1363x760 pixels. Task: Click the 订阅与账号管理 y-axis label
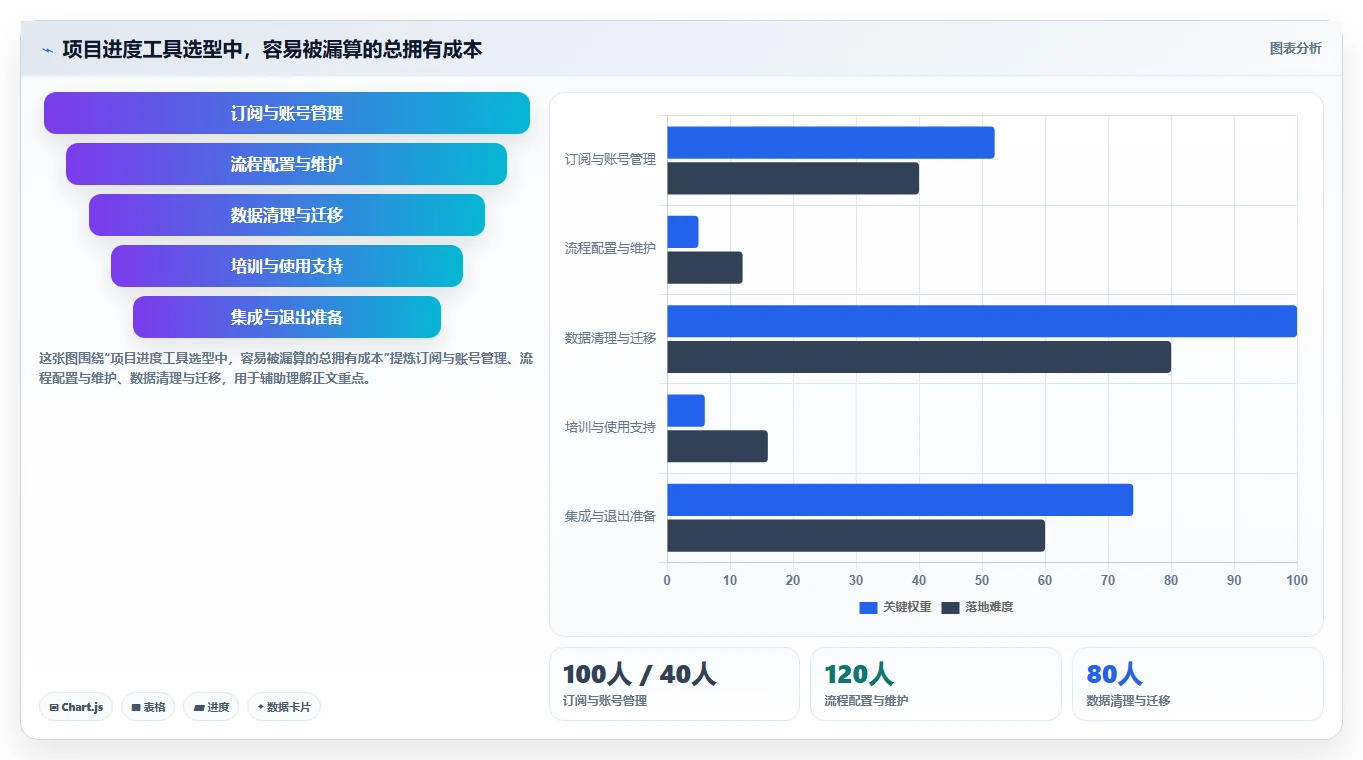pyautogui.click(x=610, y=159)
